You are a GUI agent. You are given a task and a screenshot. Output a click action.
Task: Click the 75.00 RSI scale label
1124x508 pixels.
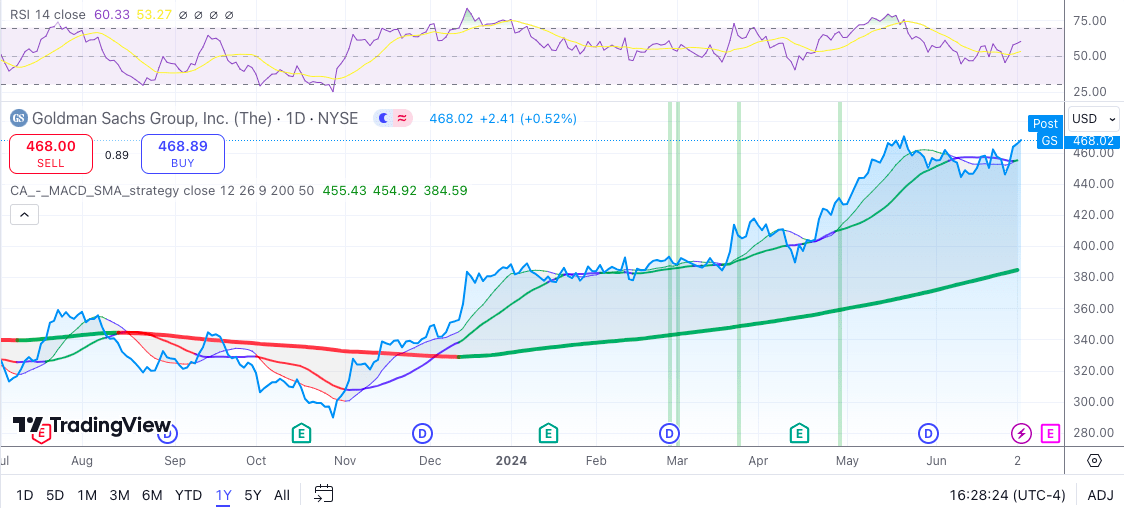click(x=1090, y=21)
